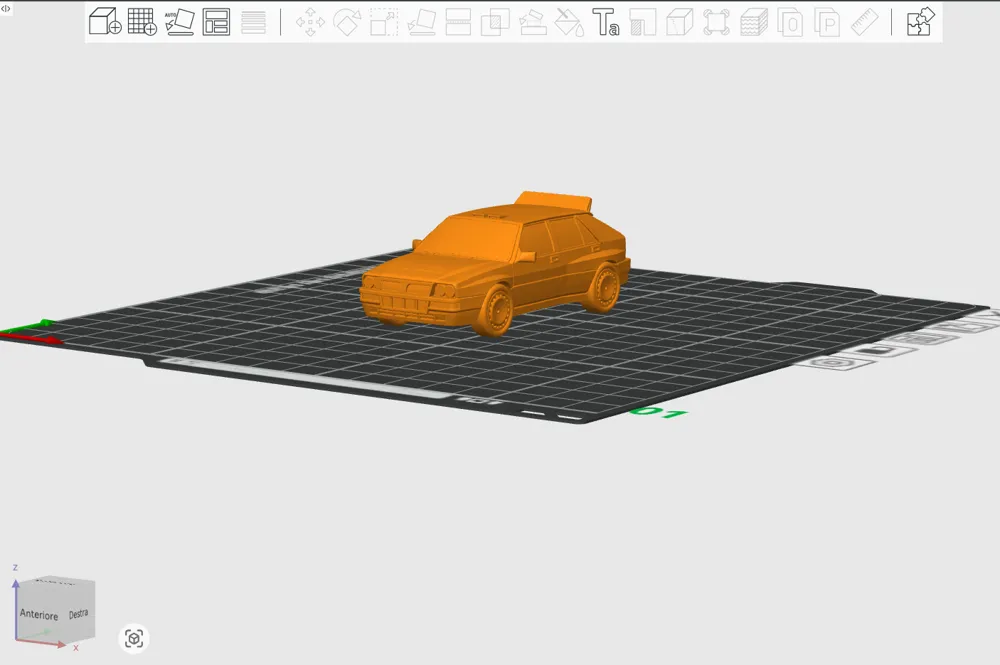Open the Mesh boolean tool
Screen dimensions: 1000x665
(495, 22)
